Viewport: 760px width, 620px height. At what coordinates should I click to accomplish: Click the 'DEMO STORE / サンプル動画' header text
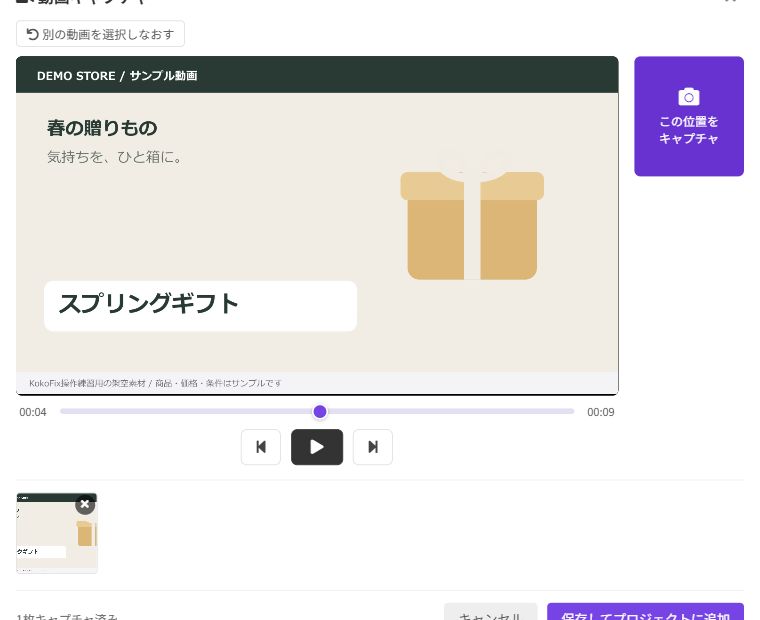117,76
